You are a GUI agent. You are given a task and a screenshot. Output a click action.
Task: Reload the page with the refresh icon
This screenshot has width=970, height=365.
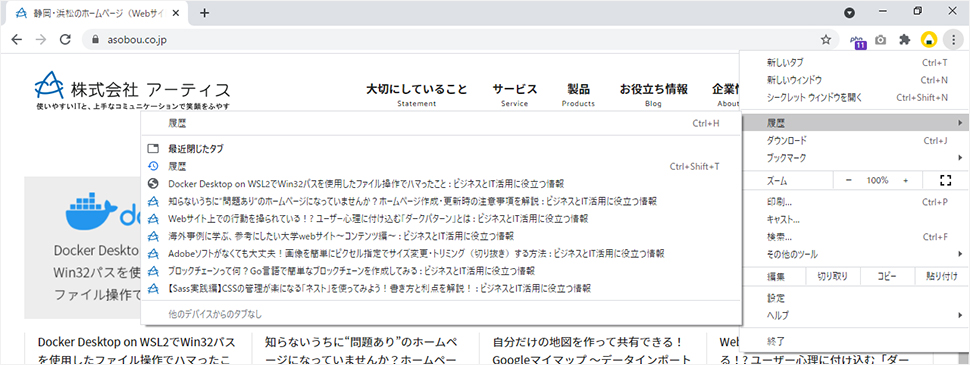[x=64, y=40]
